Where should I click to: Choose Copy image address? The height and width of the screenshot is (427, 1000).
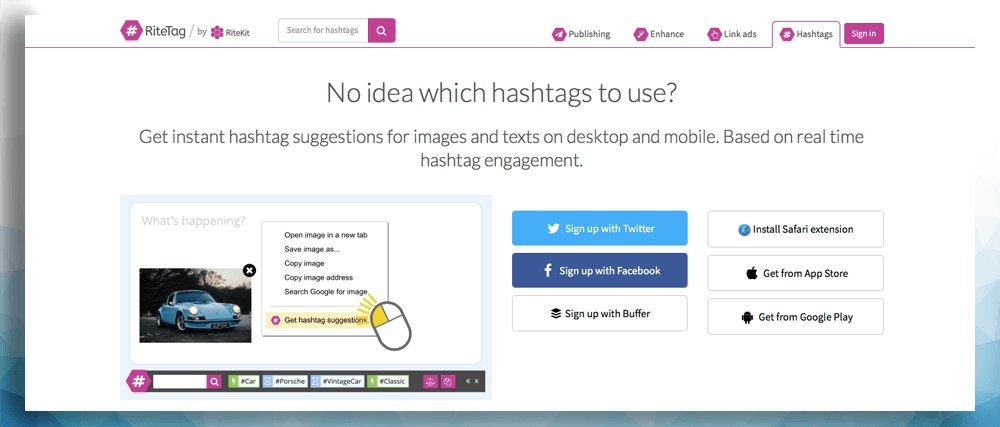pos(318,277)
